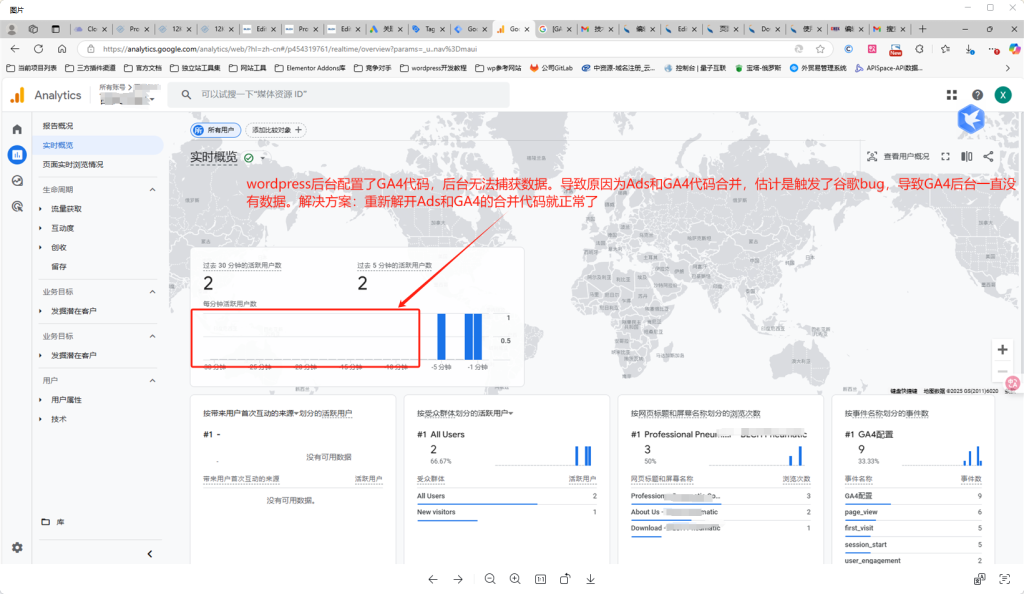Open the Reports icon in the left rail
1024x594 pixels.
click(17, 155)
